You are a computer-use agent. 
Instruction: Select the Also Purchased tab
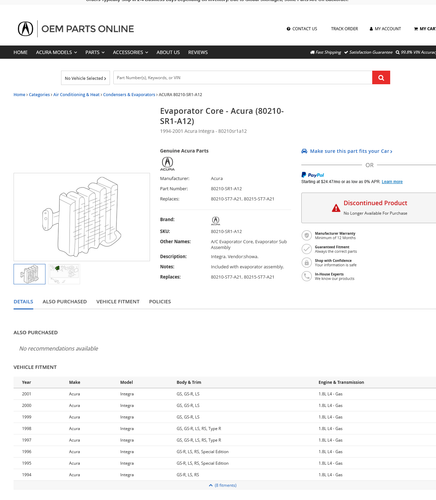click(x=65, y=302)
